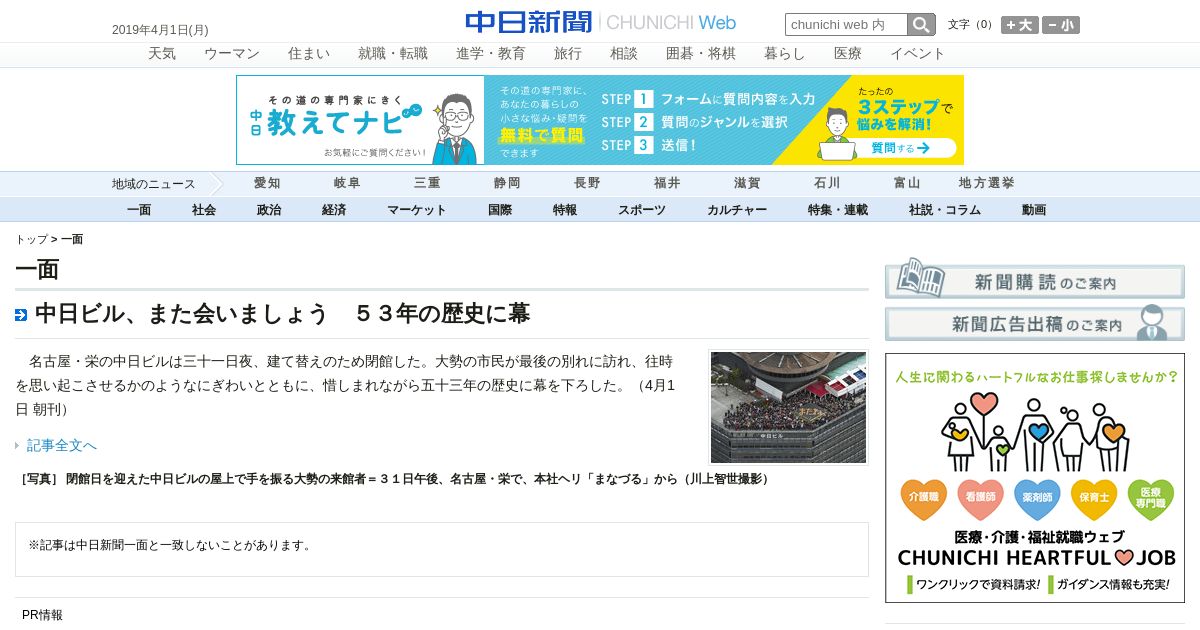Open the イベント section
This screenshot has height=630, width=1200.
918,54
